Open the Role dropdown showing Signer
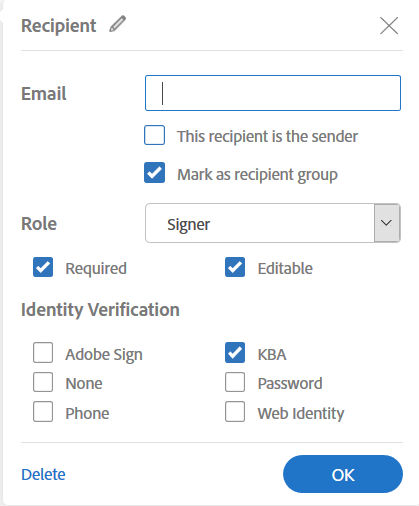Viewport: 419px width, 506px height. tap(273, 223)
